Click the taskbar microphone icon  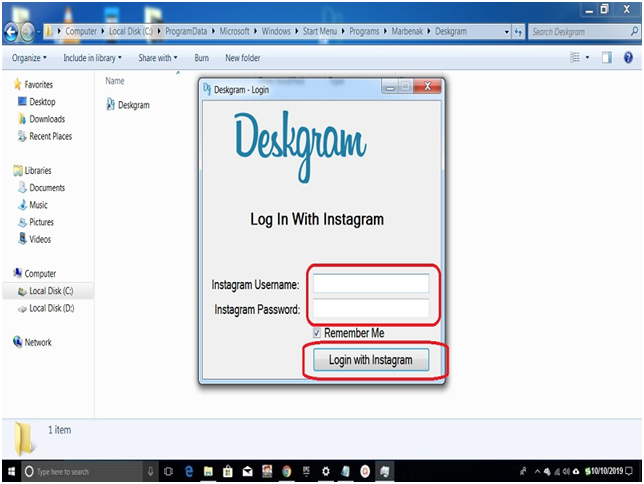click(x=150, y=471)
